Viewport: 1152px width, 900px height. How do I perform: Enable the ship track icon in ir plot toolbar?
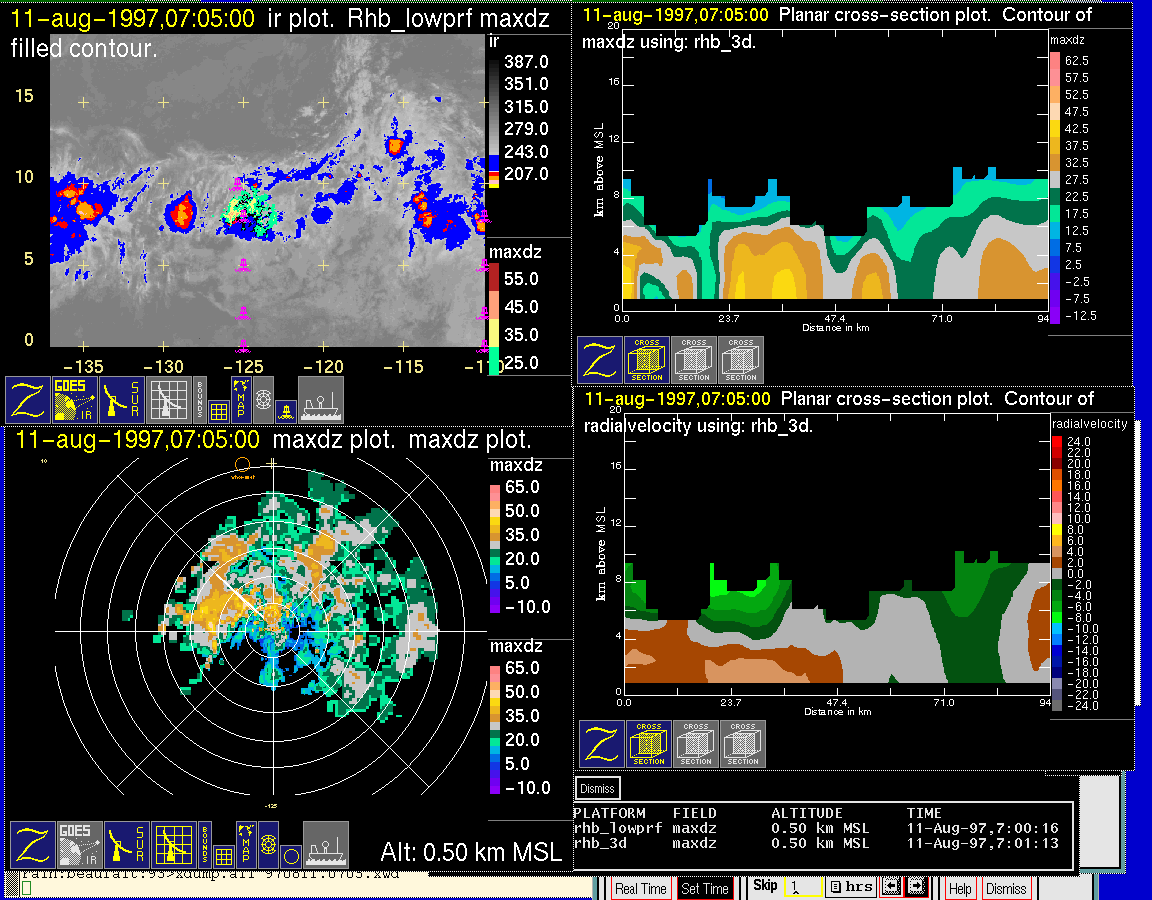(321, 399)
